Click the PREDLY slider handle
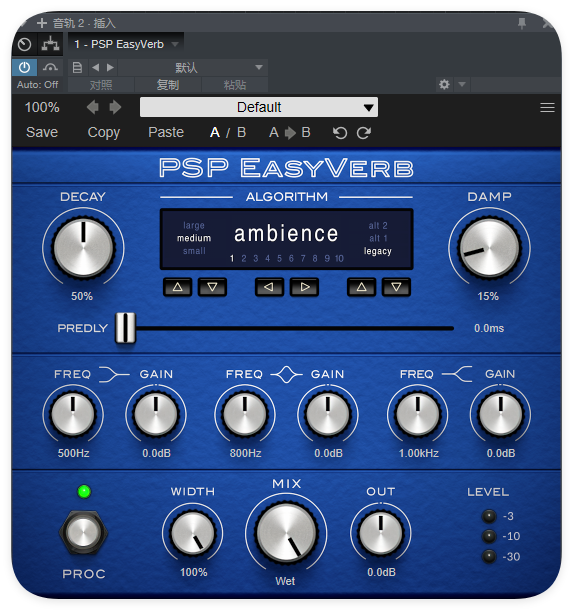 (x=125, y=328)
